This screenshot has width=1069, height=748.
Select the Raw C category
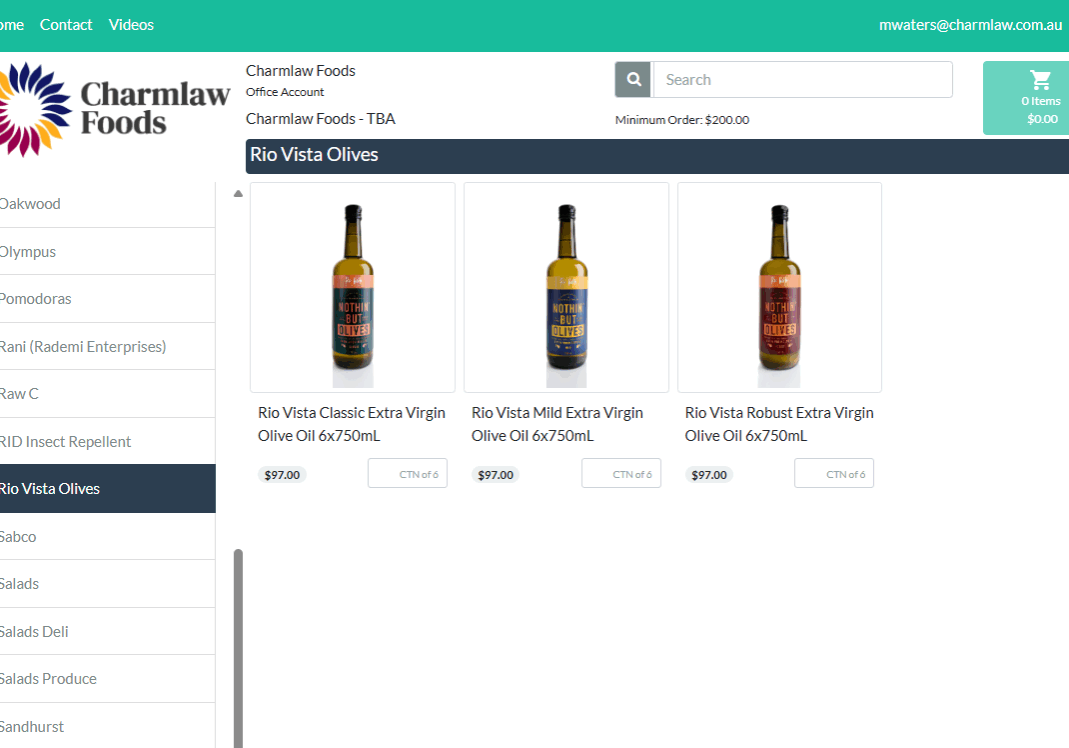107,393
